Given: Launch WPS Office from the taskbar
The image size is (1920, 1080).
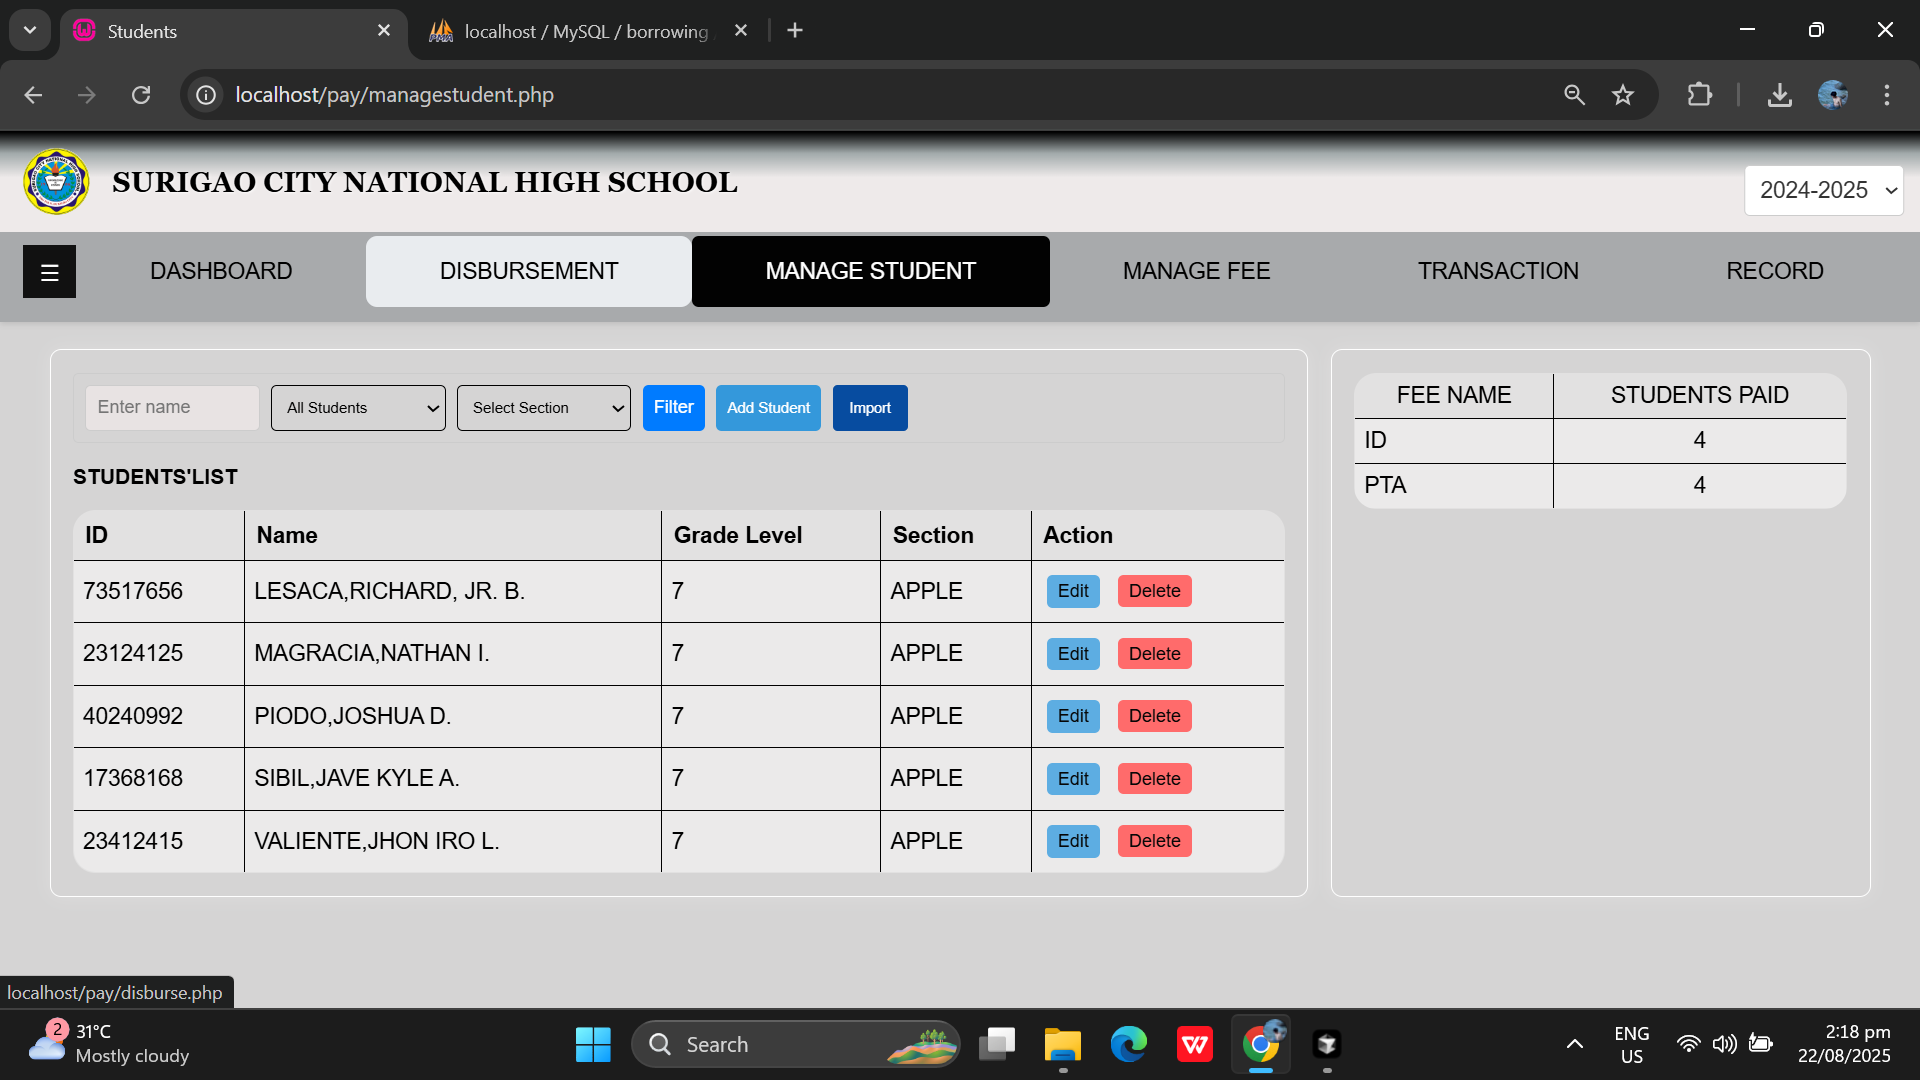Looking at the screenshot, I should (1195, 1043).
